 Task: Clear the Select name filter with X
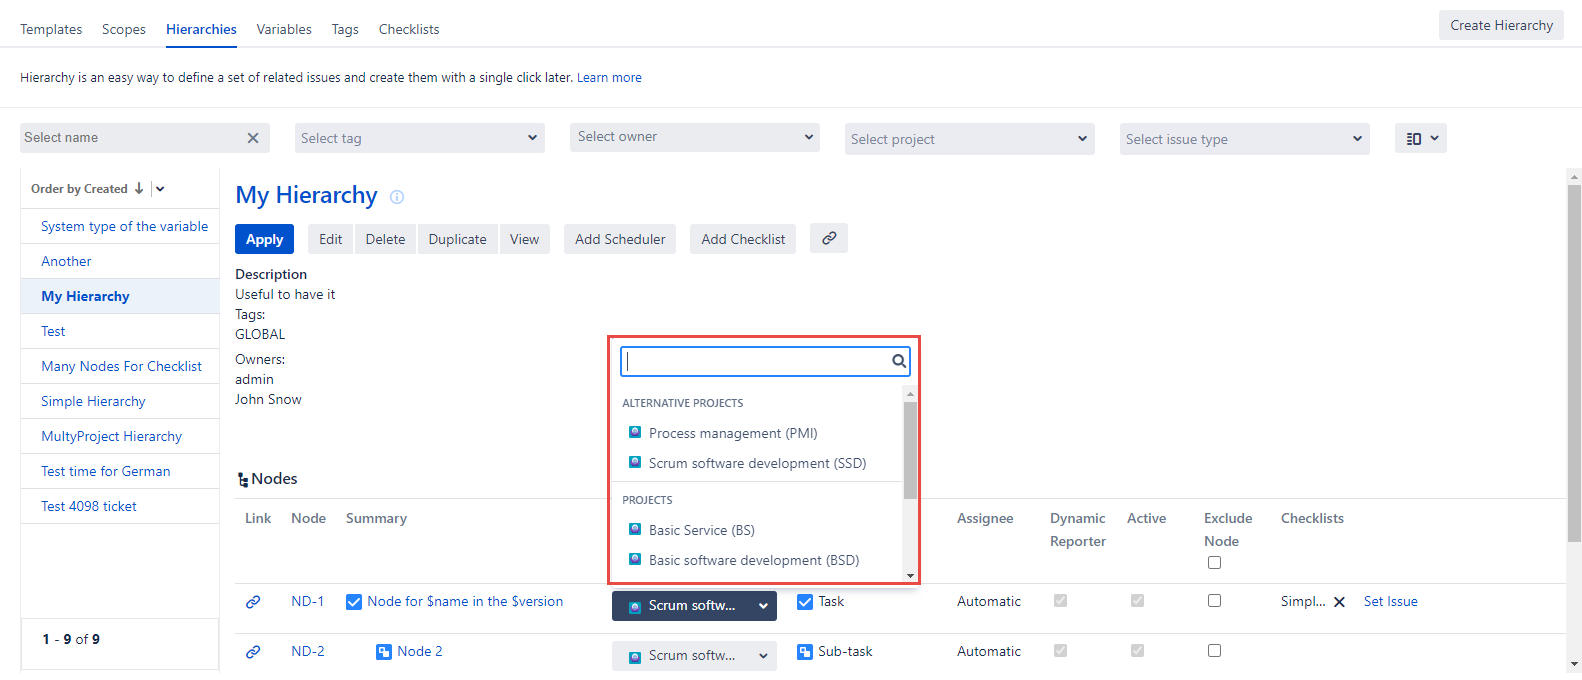click(253, 138)
